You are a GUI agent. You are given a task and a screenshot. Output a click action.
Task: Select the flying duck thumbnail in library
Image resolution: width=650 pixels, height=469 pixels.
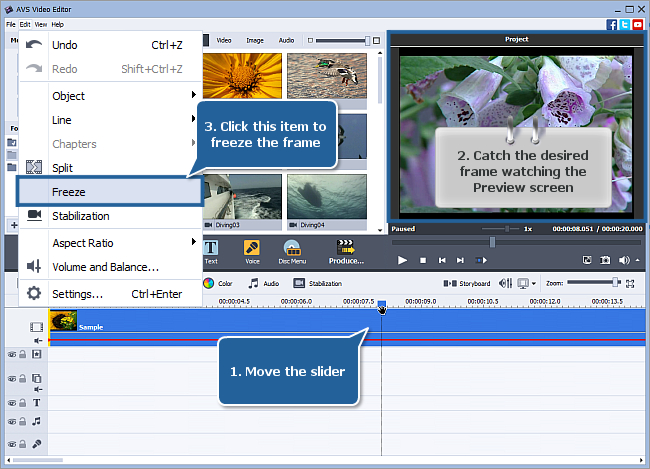pos(327,76)
